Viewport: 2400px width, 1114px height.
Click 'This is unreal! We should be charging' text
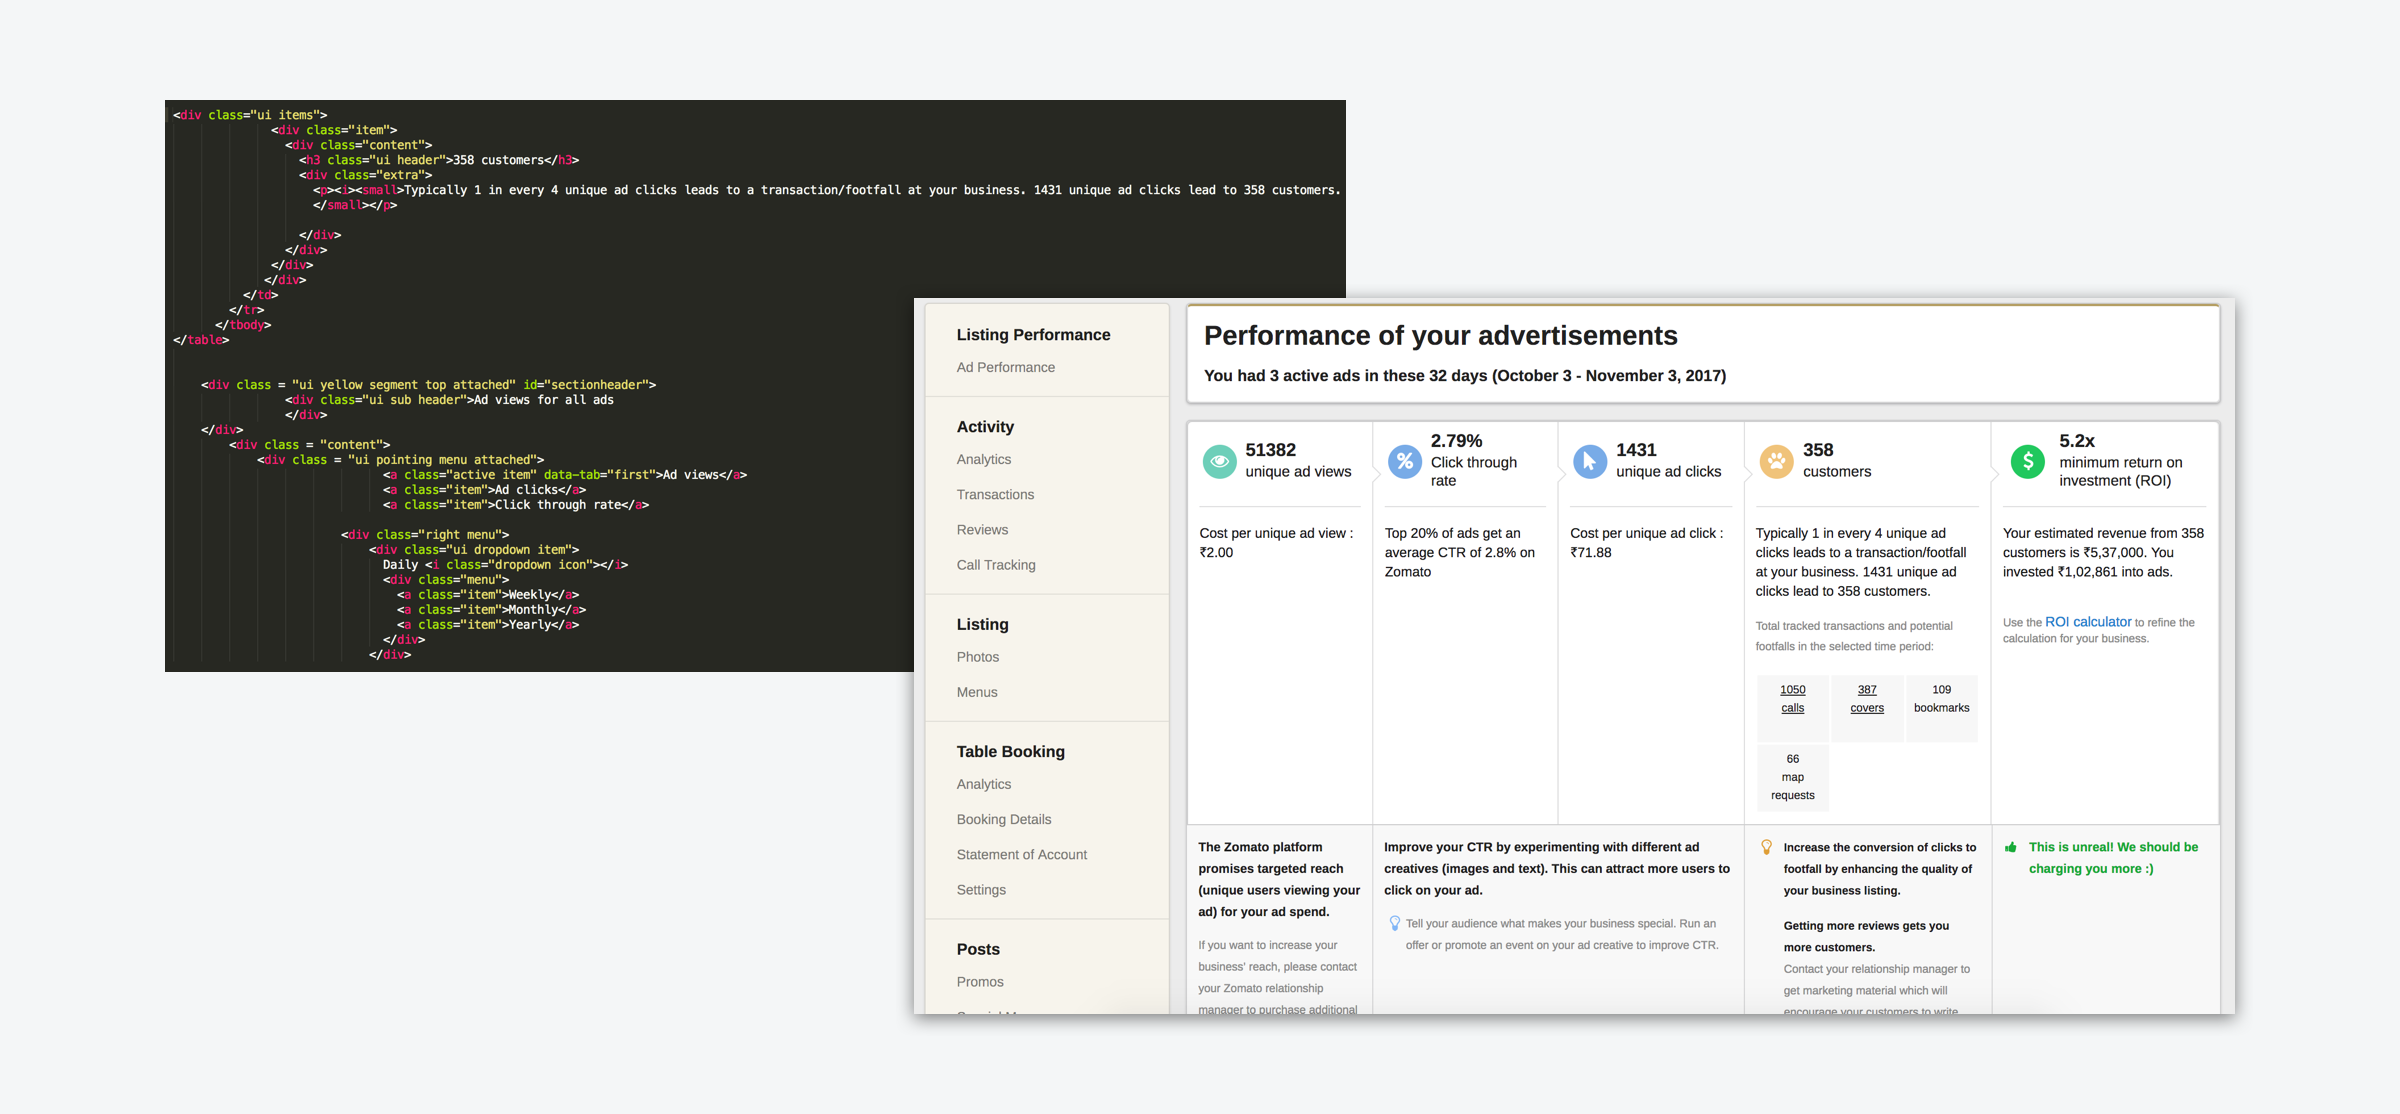(2113, 857)
